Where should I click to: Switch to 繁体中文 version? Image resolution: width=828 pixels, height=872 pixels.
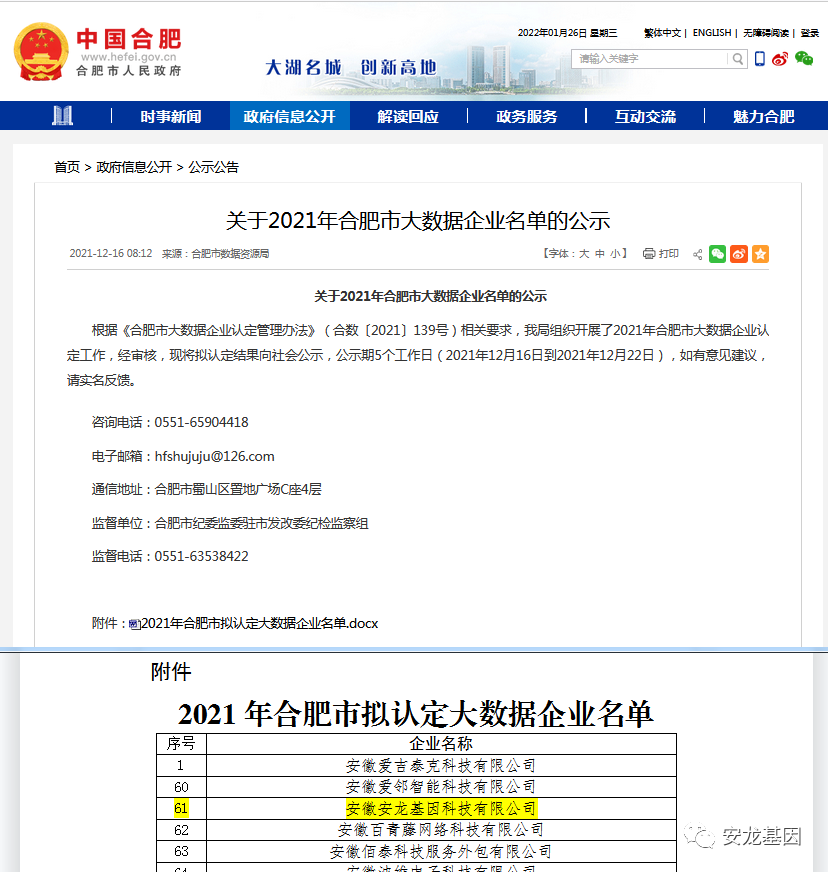coord(662,33)
